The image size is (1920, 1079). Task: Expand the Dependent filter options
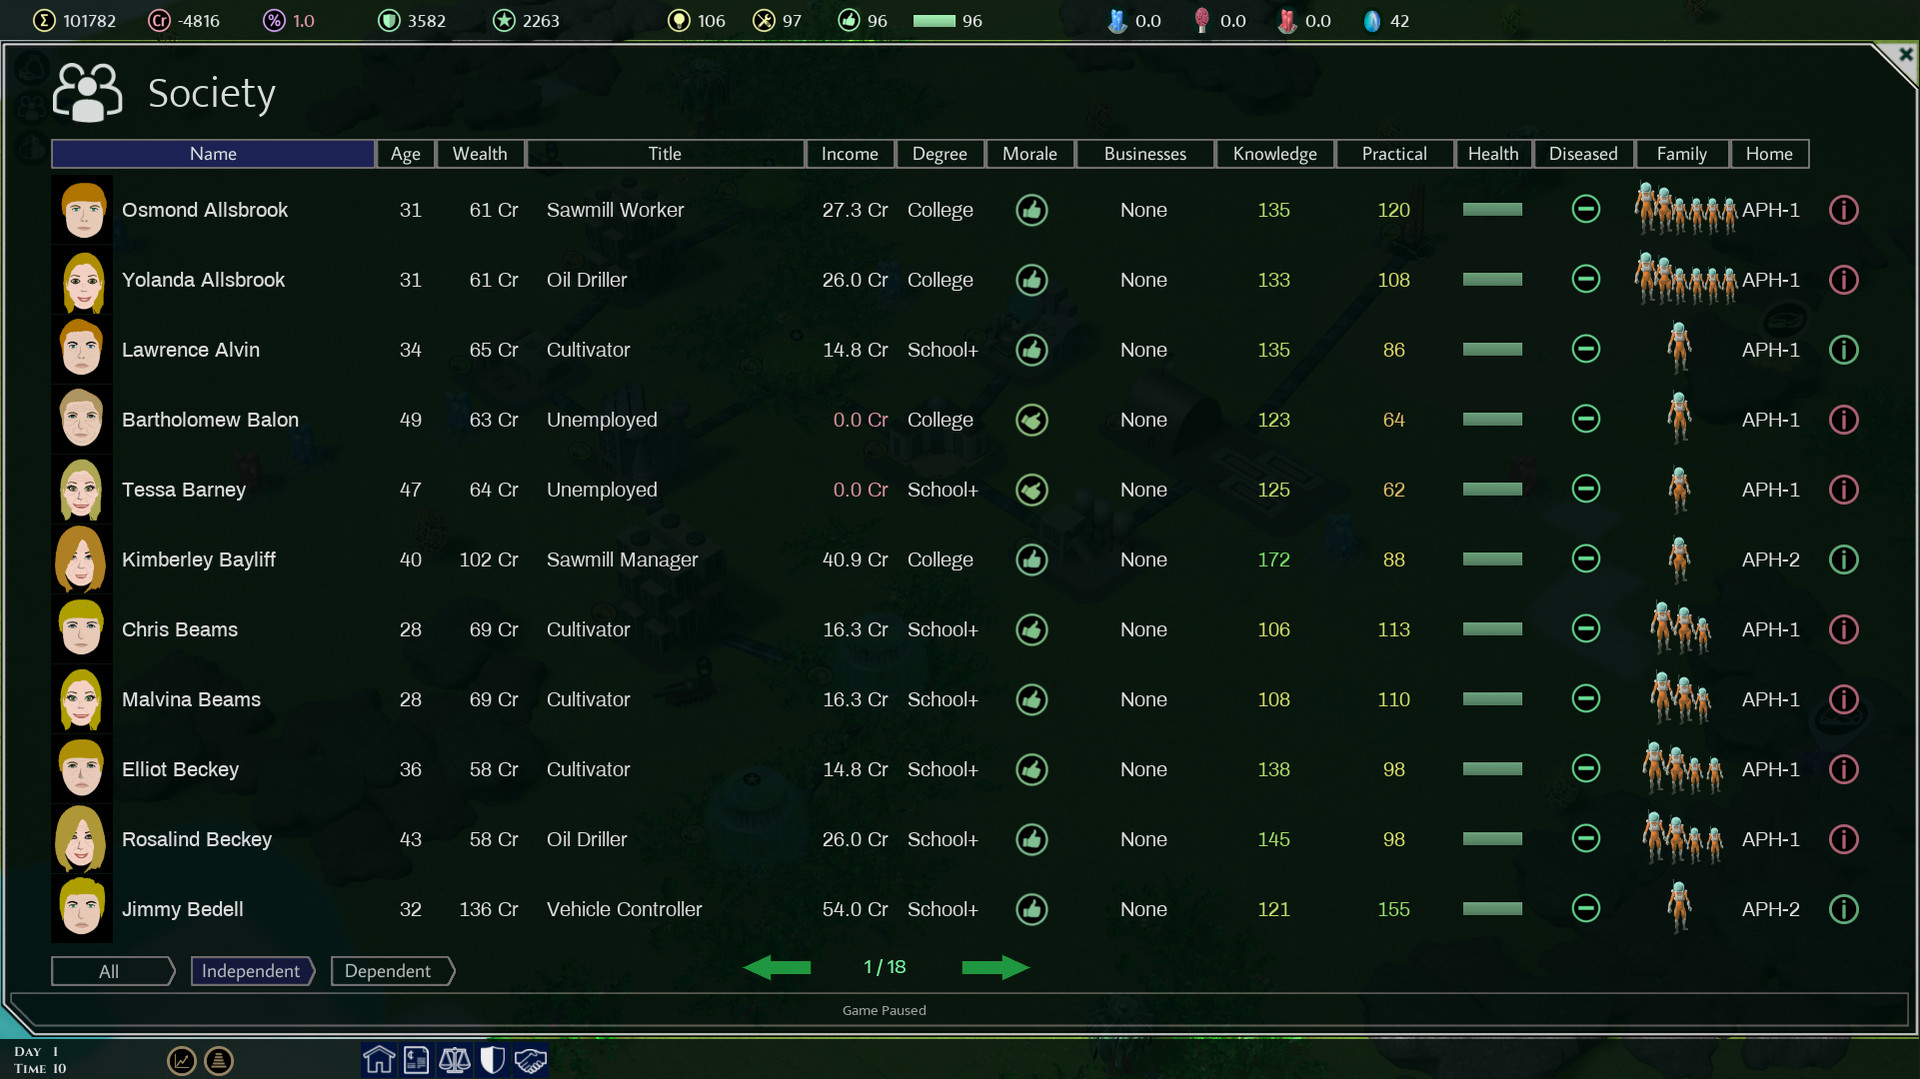click(390, 971)
